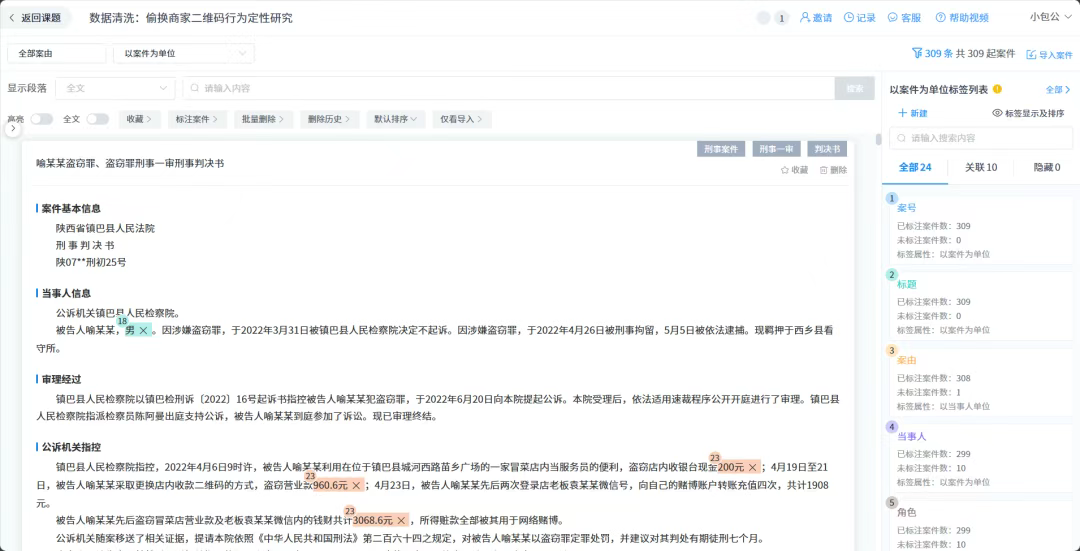Switch to the 关联 10 tab
Image resolution: width=1080 pixels, height=551 pixels.
pos(980,167)
